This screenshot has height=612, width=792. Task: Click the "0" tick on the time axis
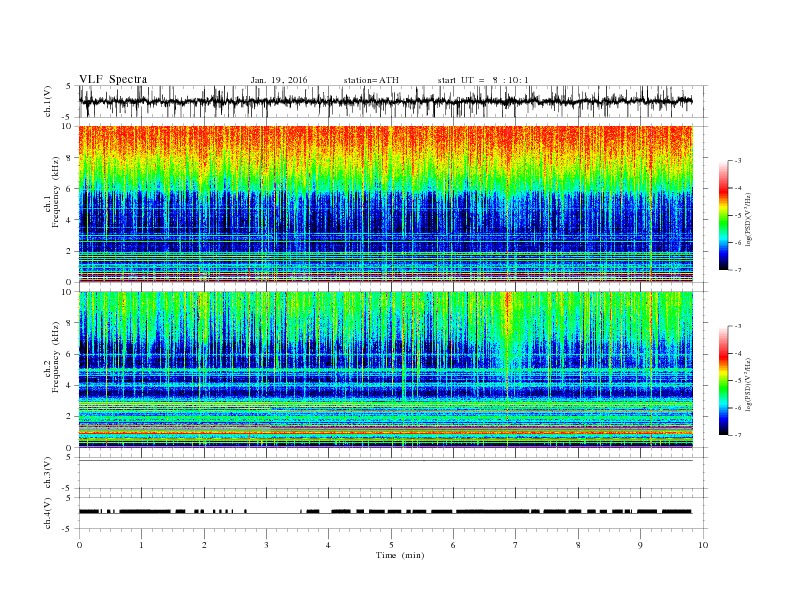click(79, 545)
